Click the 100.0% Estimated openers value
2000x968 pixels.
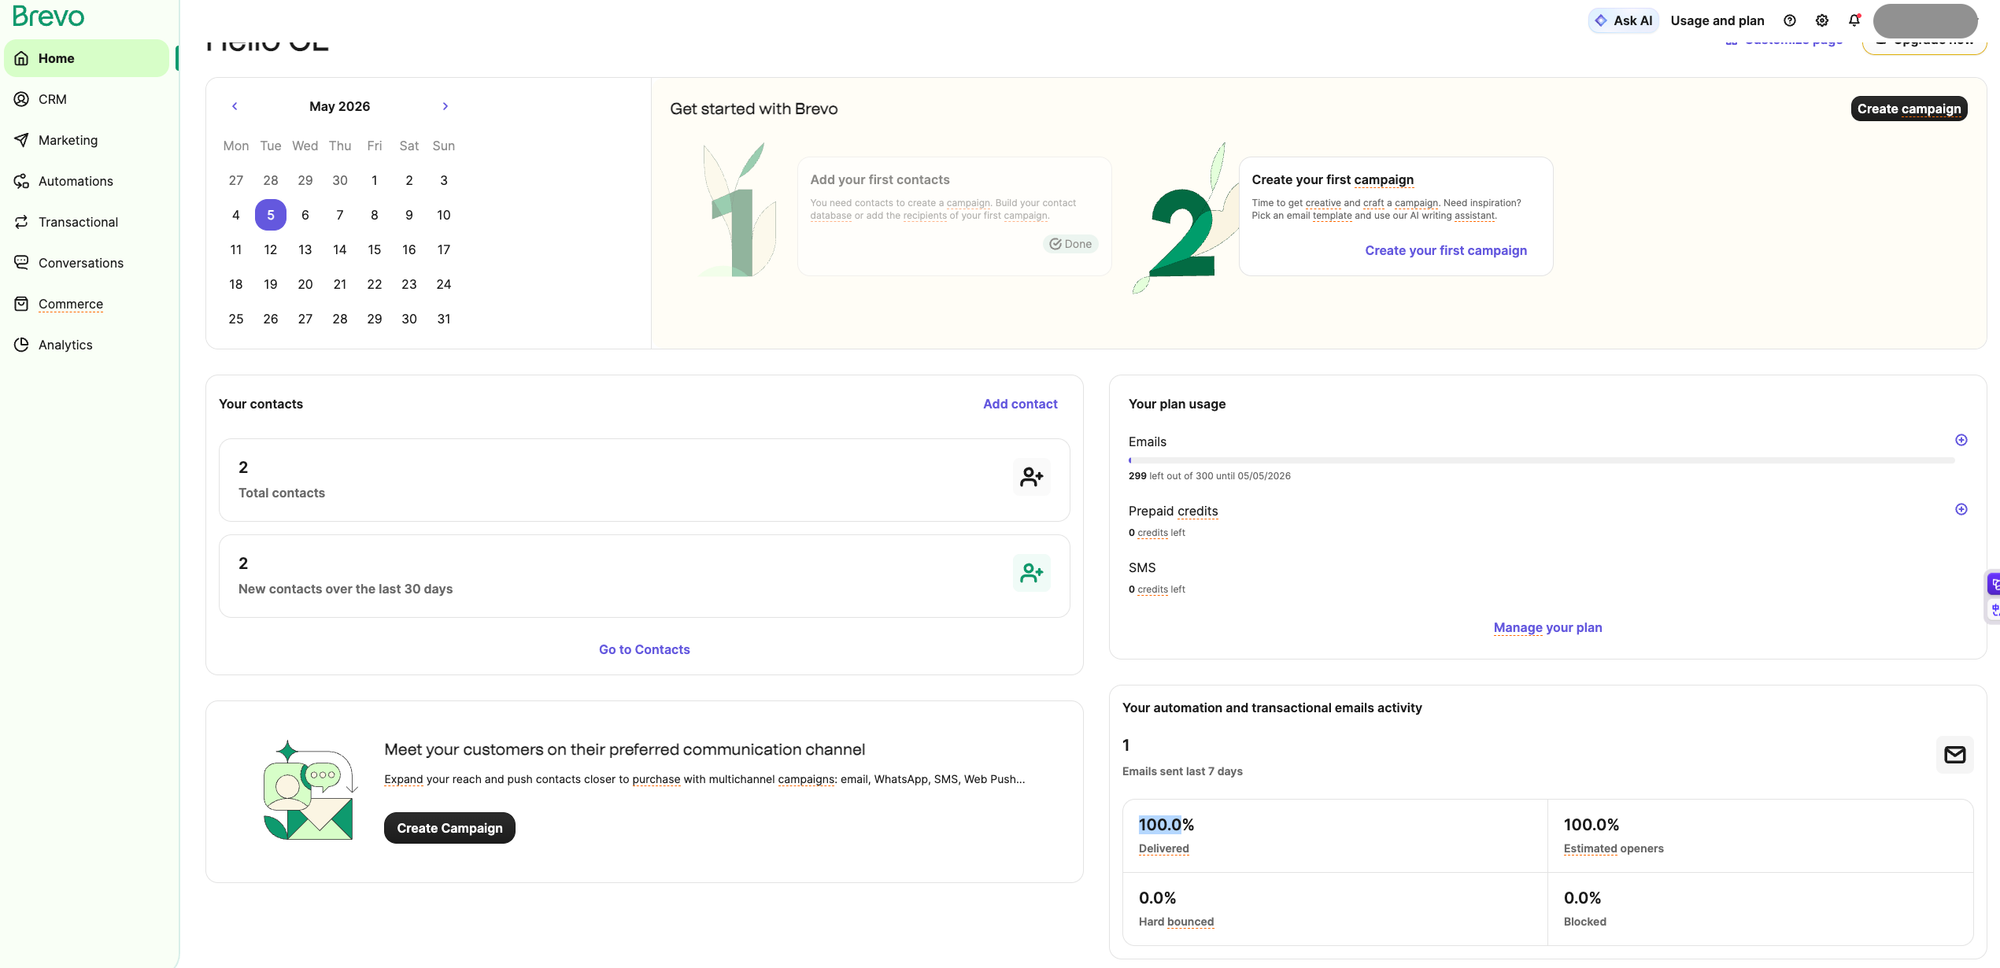click(x=1591, y=825)
